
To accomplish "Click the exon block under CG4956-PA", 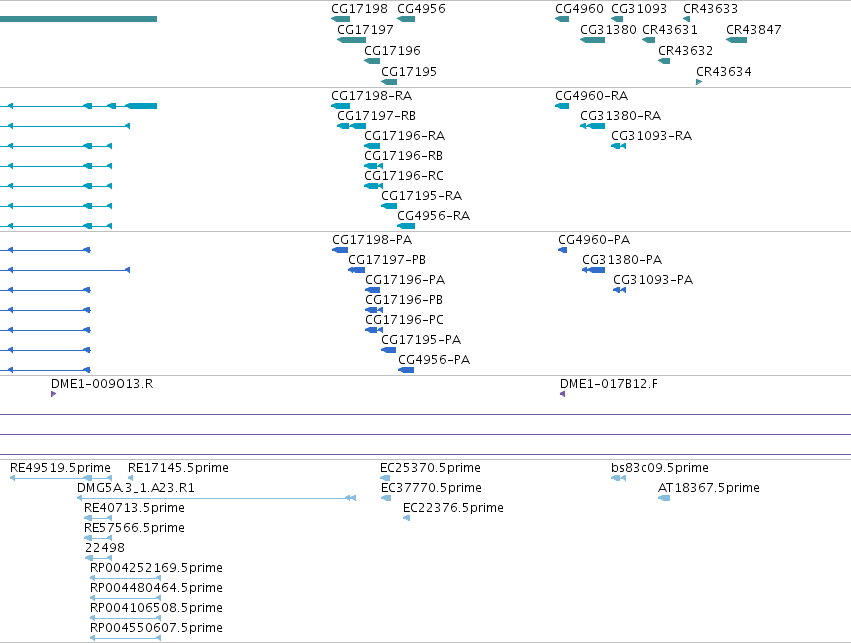I will (x=406, y=370).
